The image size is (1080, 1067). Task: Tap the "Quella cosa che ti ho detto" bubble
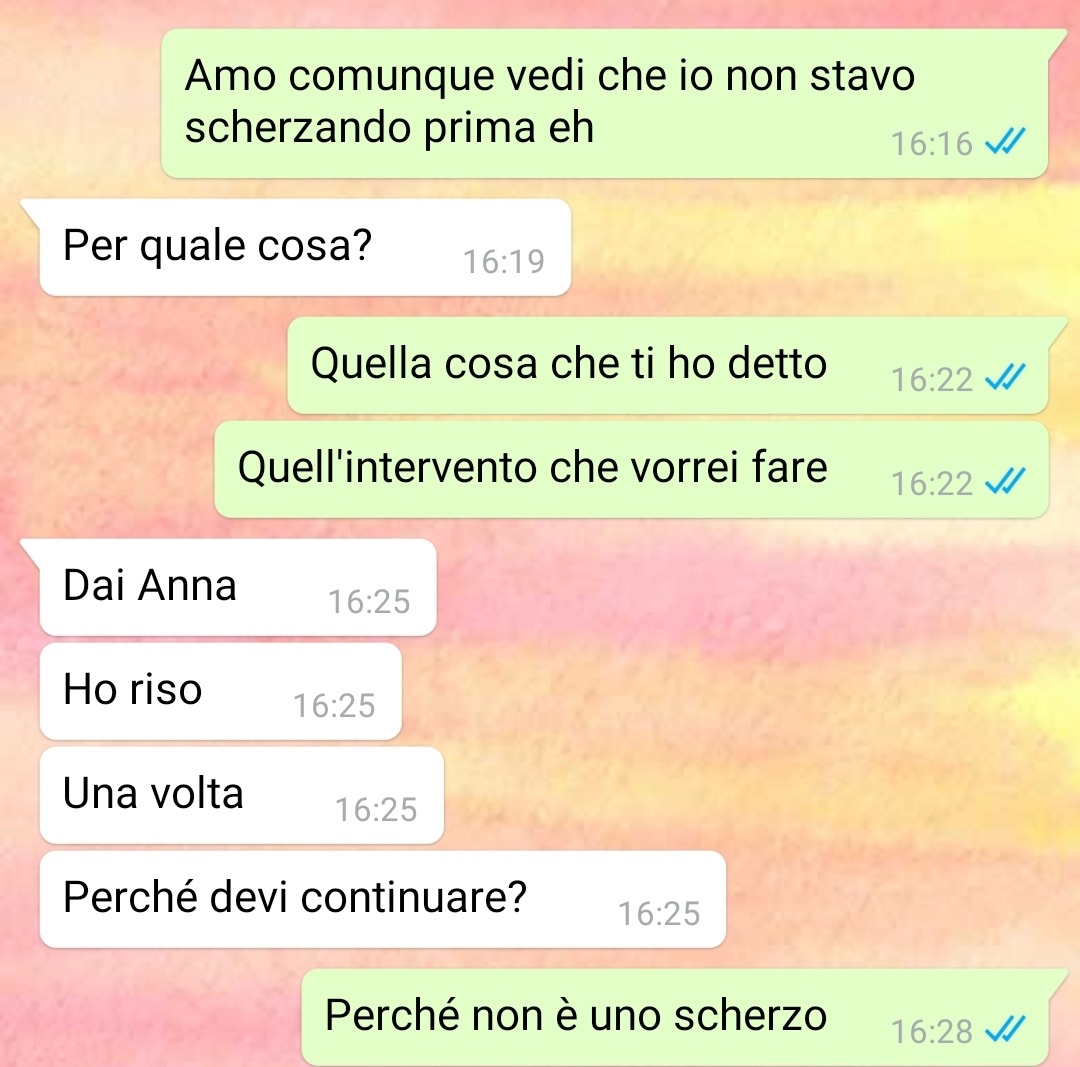point(667,365)
